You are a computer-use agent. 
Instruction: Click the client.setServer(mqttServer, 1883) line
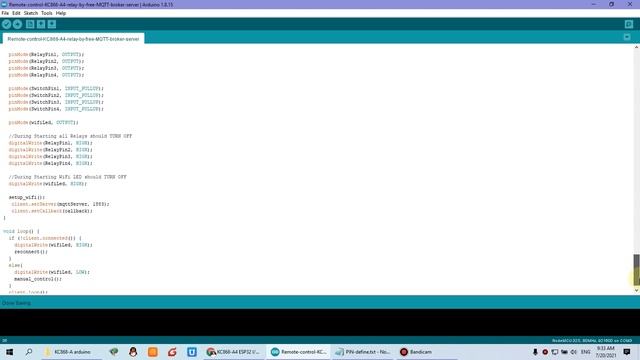click(x=60, y=204)
